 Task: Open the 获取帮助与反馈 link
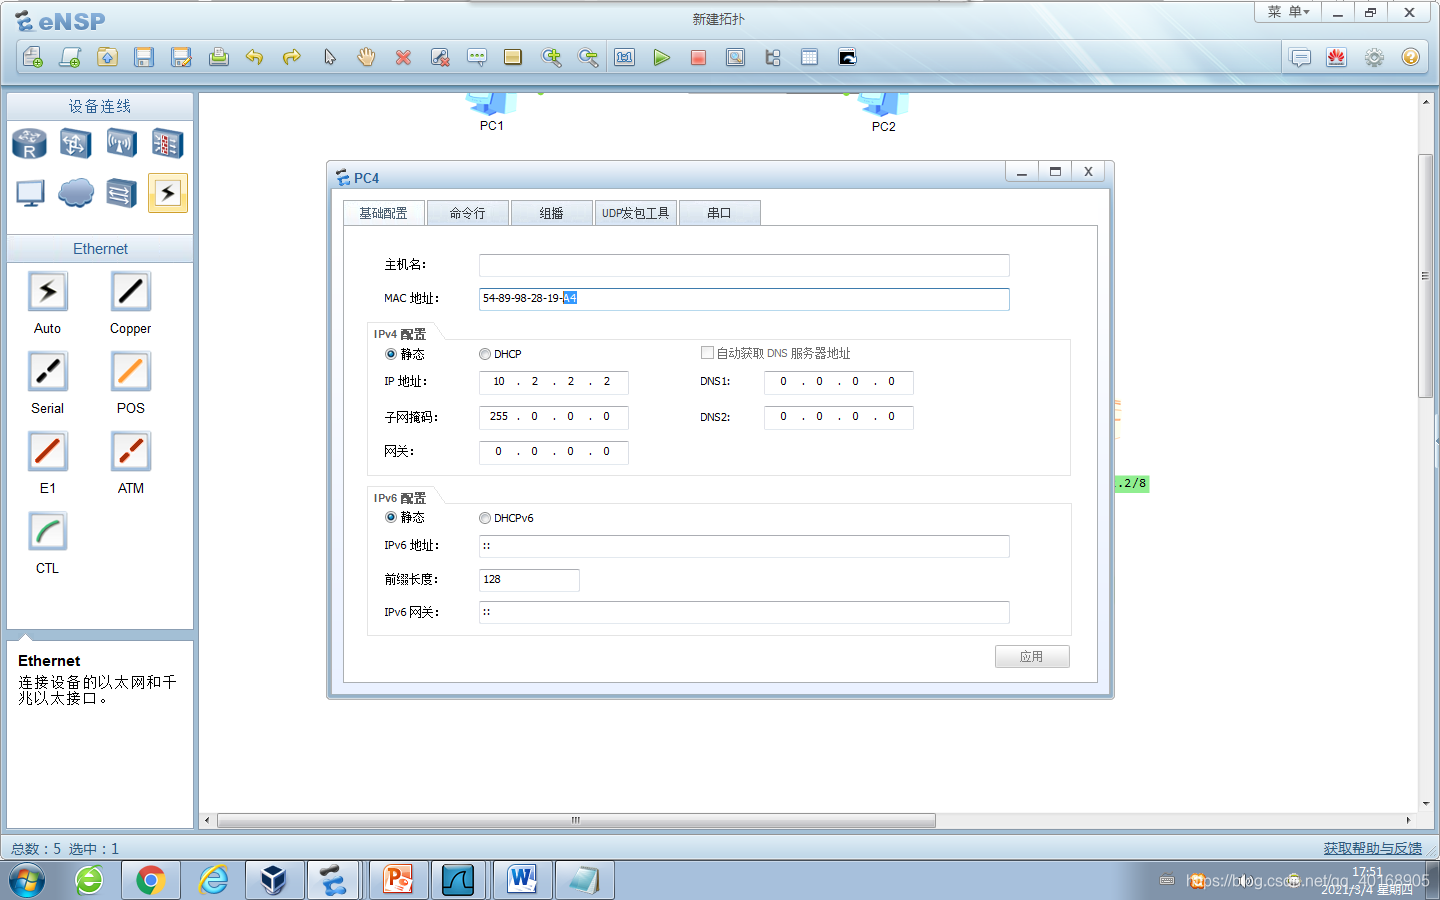tap(1373, 848)
